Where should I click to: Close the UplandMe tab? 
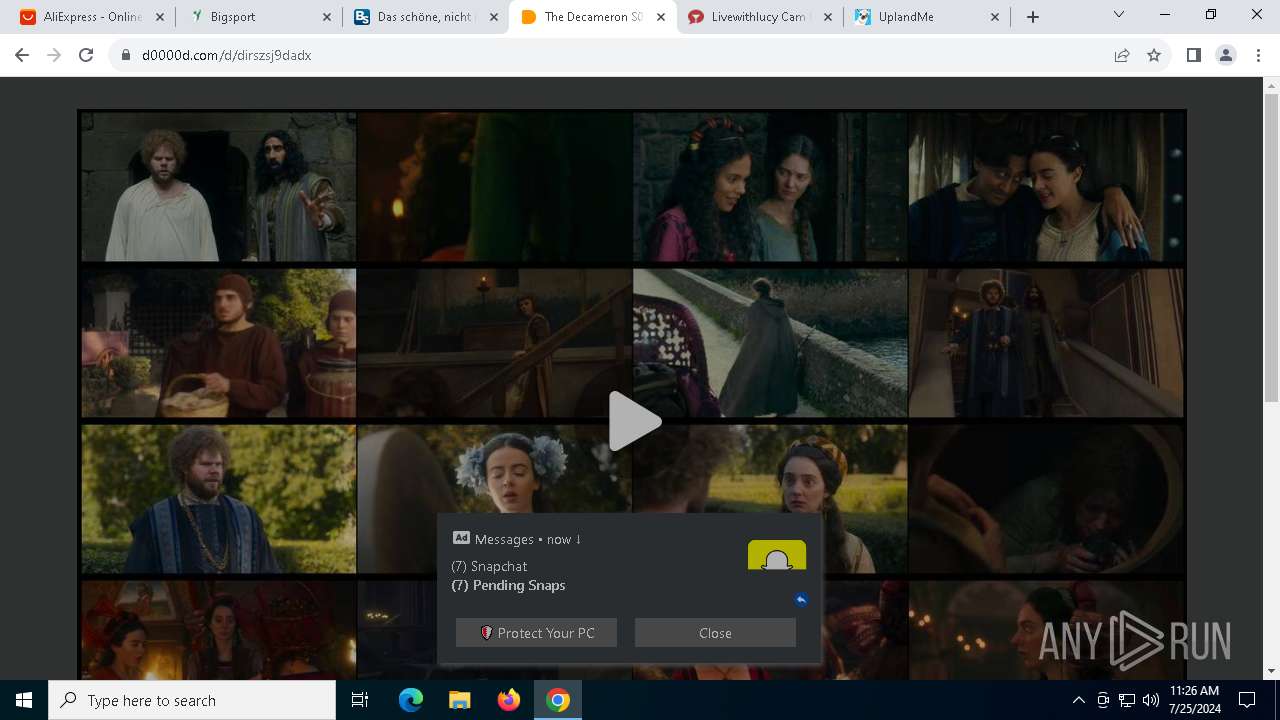pos(994,17)
